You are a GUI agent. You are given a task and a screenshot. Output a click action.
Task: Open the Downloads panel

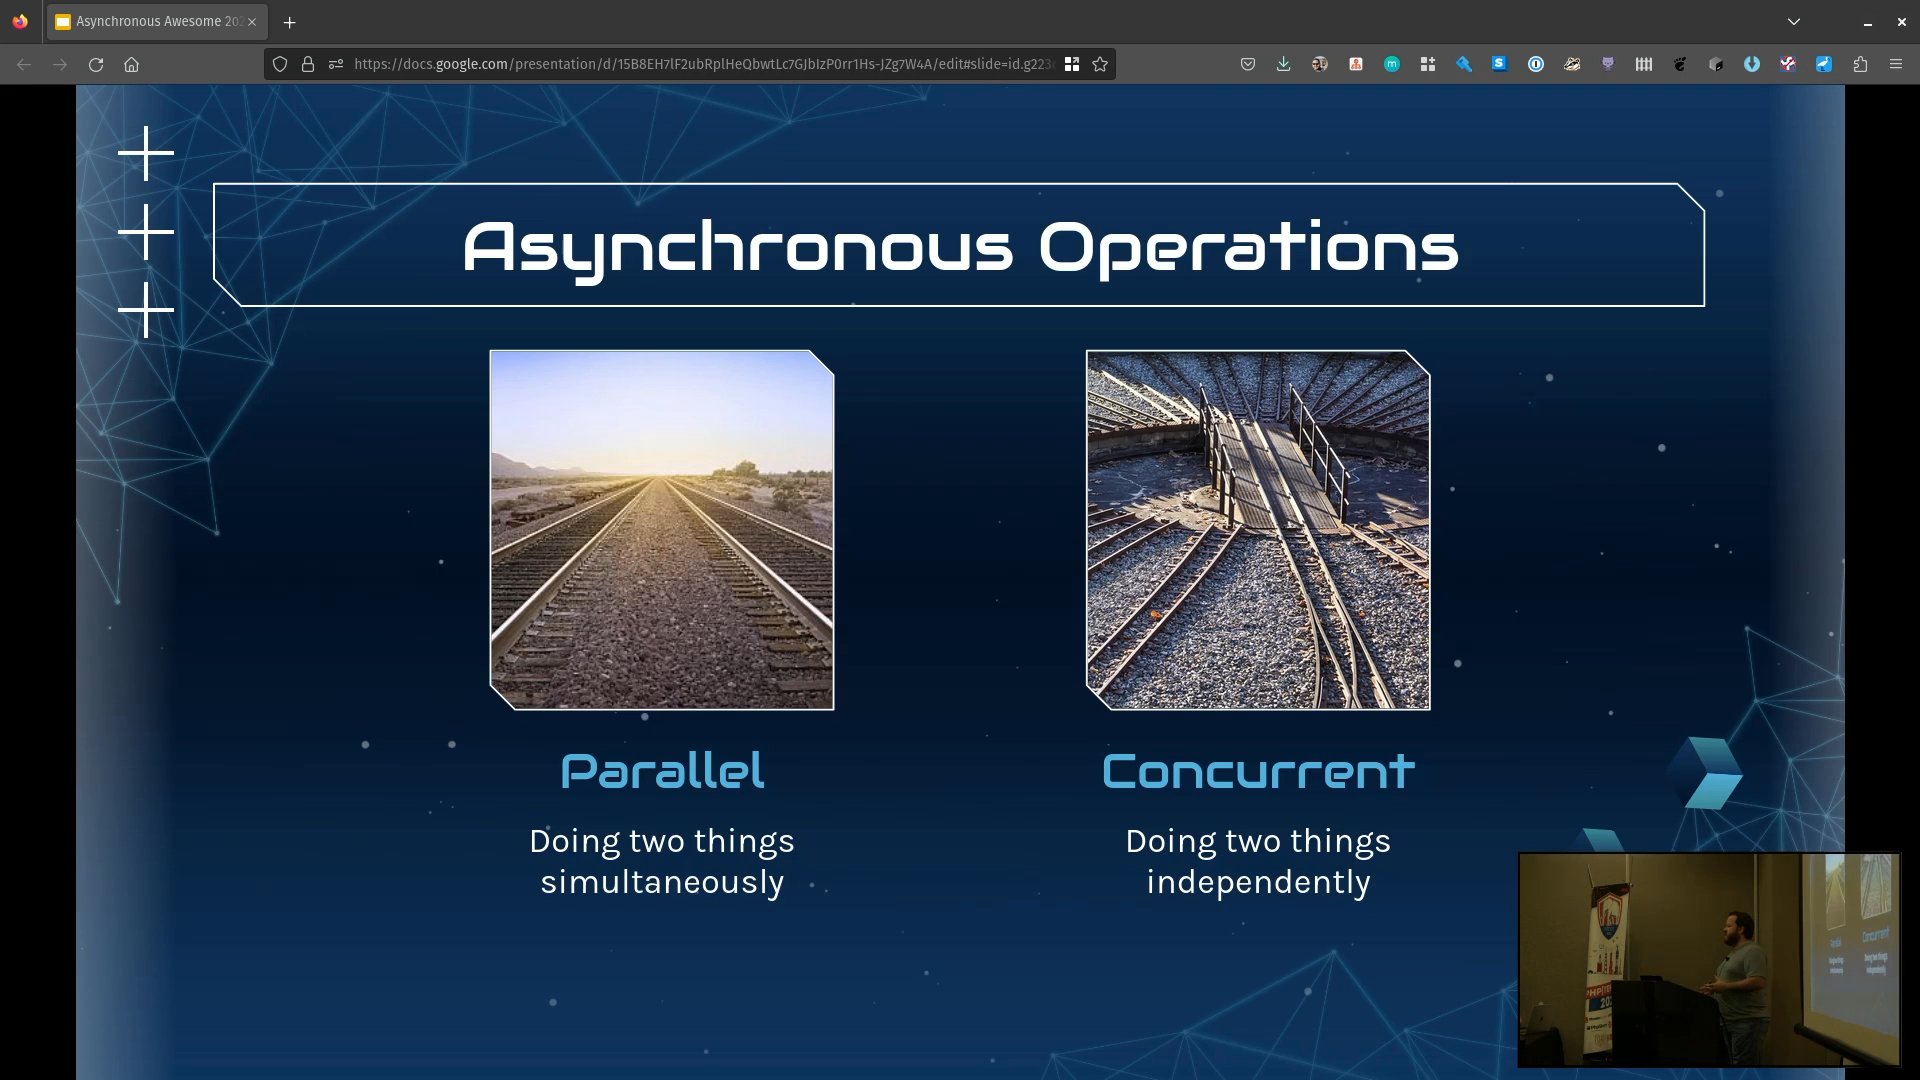click(x=1283, y=64)
